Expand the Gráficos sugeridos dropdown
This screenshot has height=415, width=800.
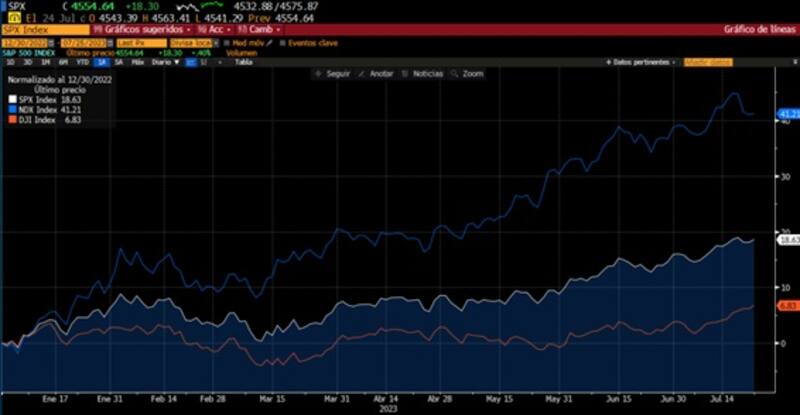pos(138,30)
